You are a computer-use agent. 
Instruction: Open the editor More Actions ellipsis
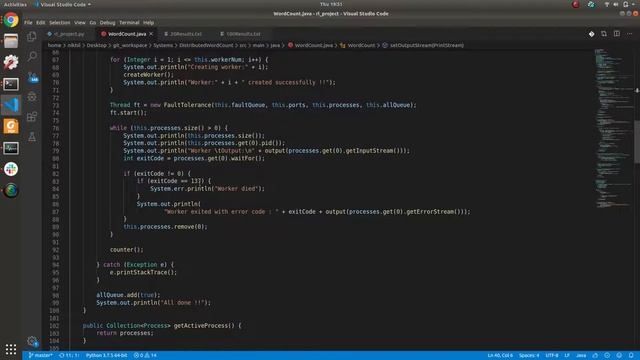coord(630,34)
